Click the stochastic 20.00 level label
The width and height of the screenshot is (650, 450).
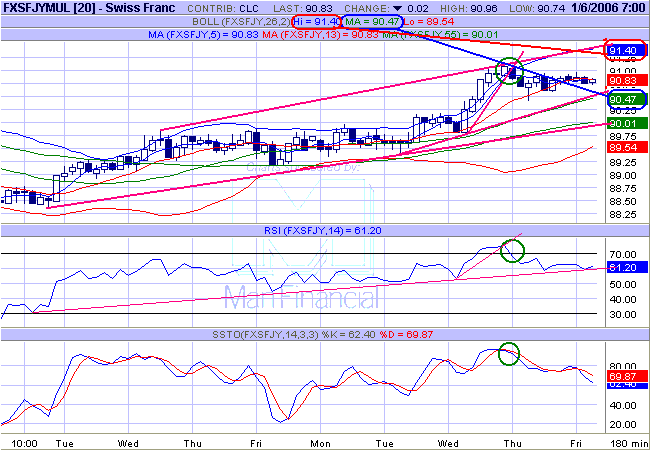click(624, 424)
